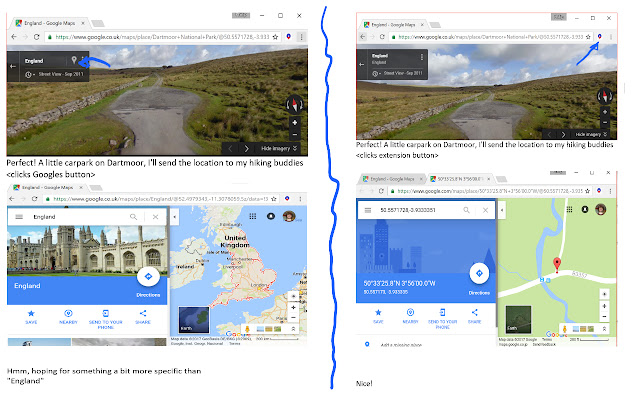Click Hide imagery in top-left Street View
Screen dimensions: 640x400
tap(276, 149)
